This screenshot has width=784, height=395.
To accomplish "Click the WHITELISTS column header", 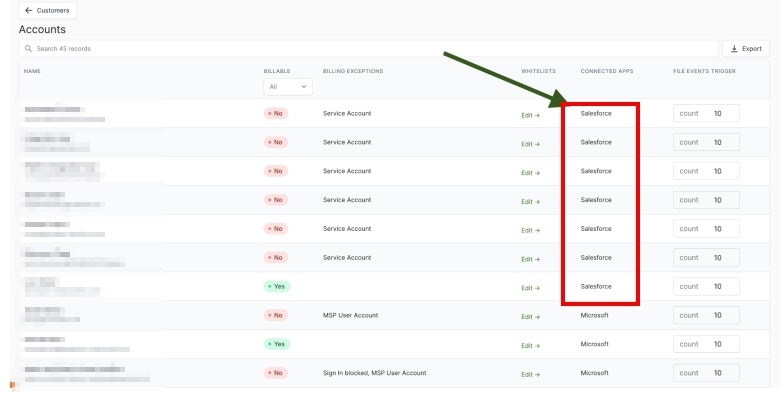I will click(538, 71).
